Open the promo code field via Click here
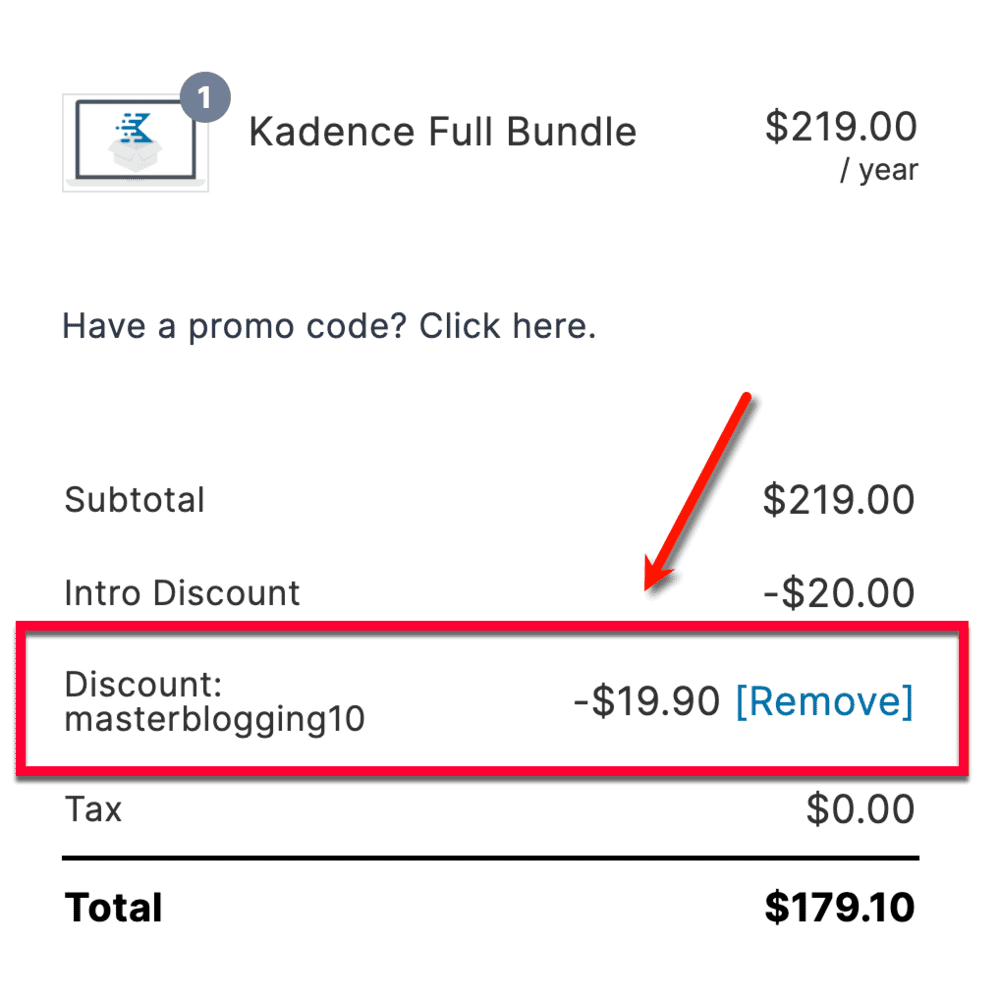Screen dimensions: 1000x1000 click(510, 325)
